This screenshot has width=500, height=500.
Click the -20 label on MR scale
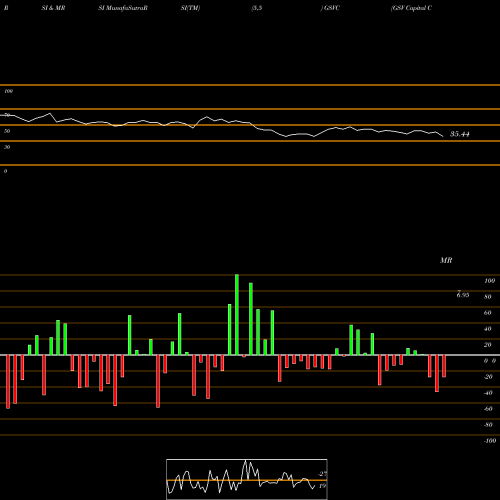point(488,377)
